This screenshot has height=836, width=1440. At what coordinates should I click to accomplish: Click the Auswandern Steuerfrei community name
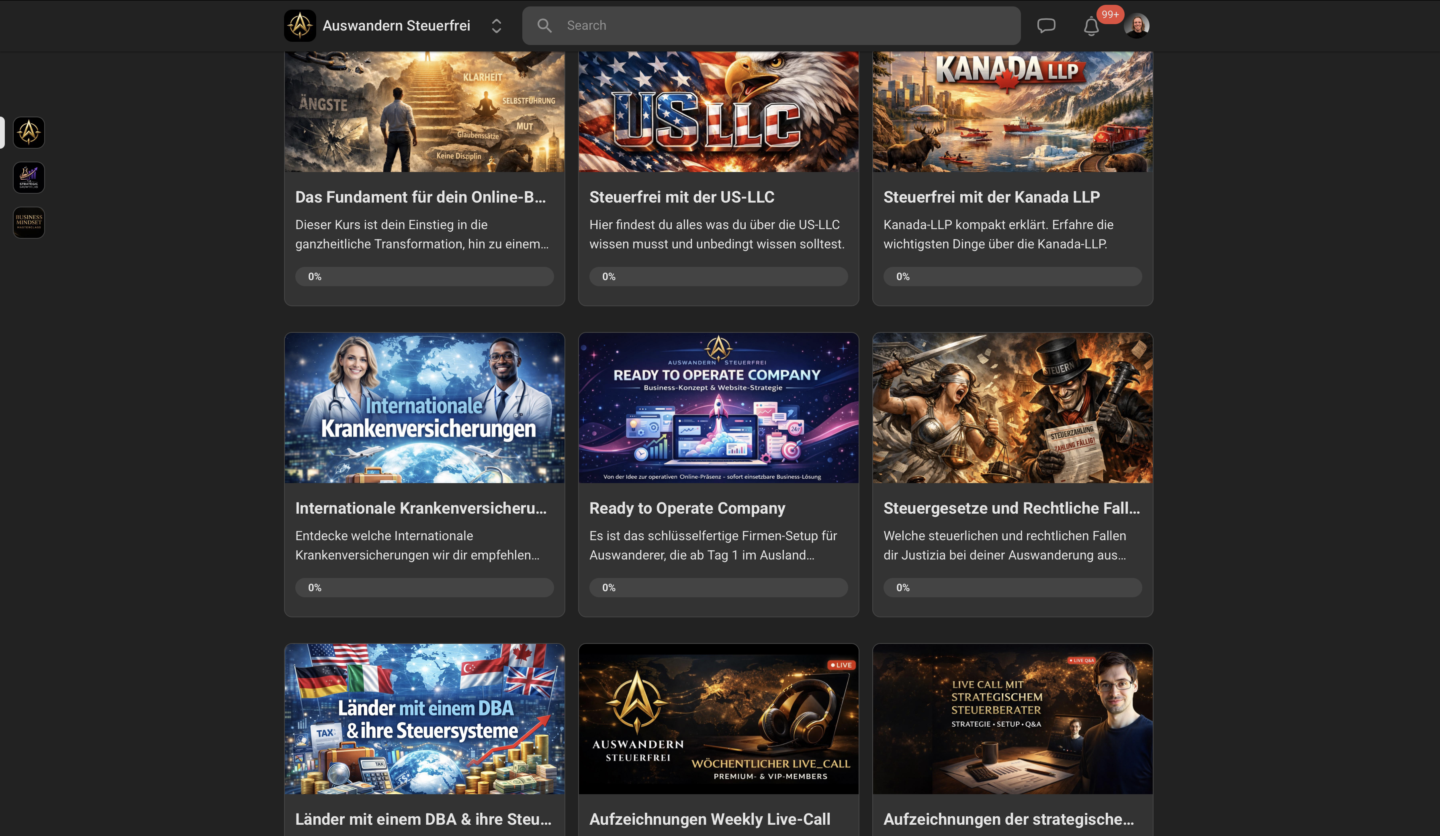396,26
